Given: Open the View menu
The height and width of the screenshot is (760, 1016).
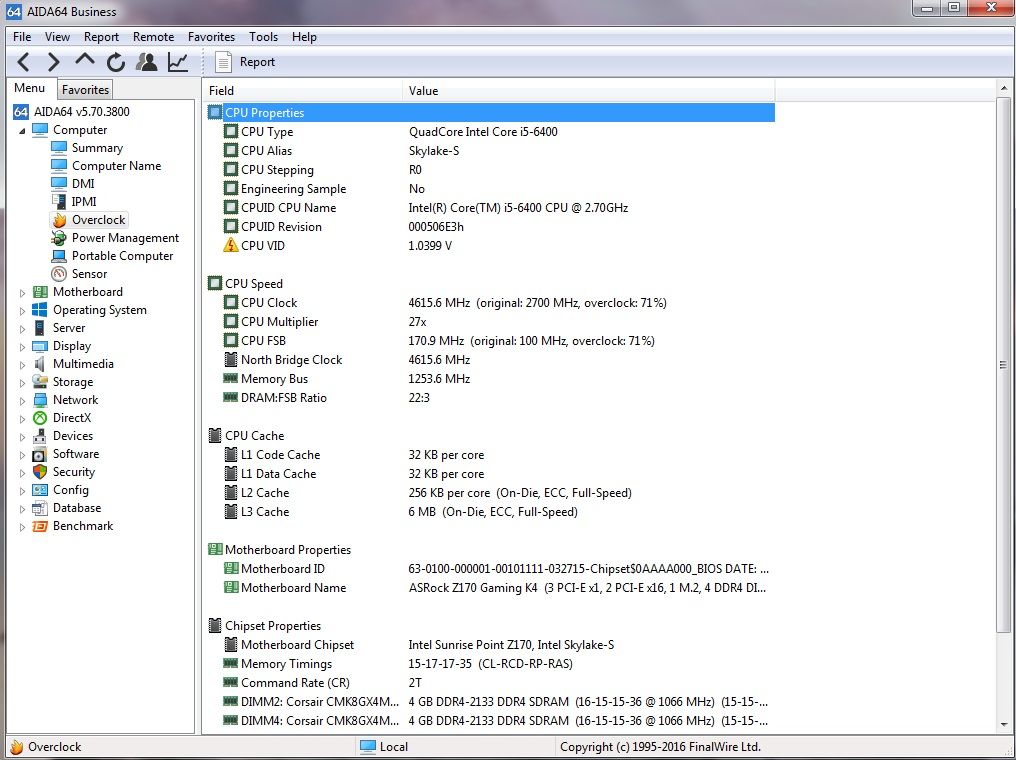Looking at the screenshot, I should point(57,37).
